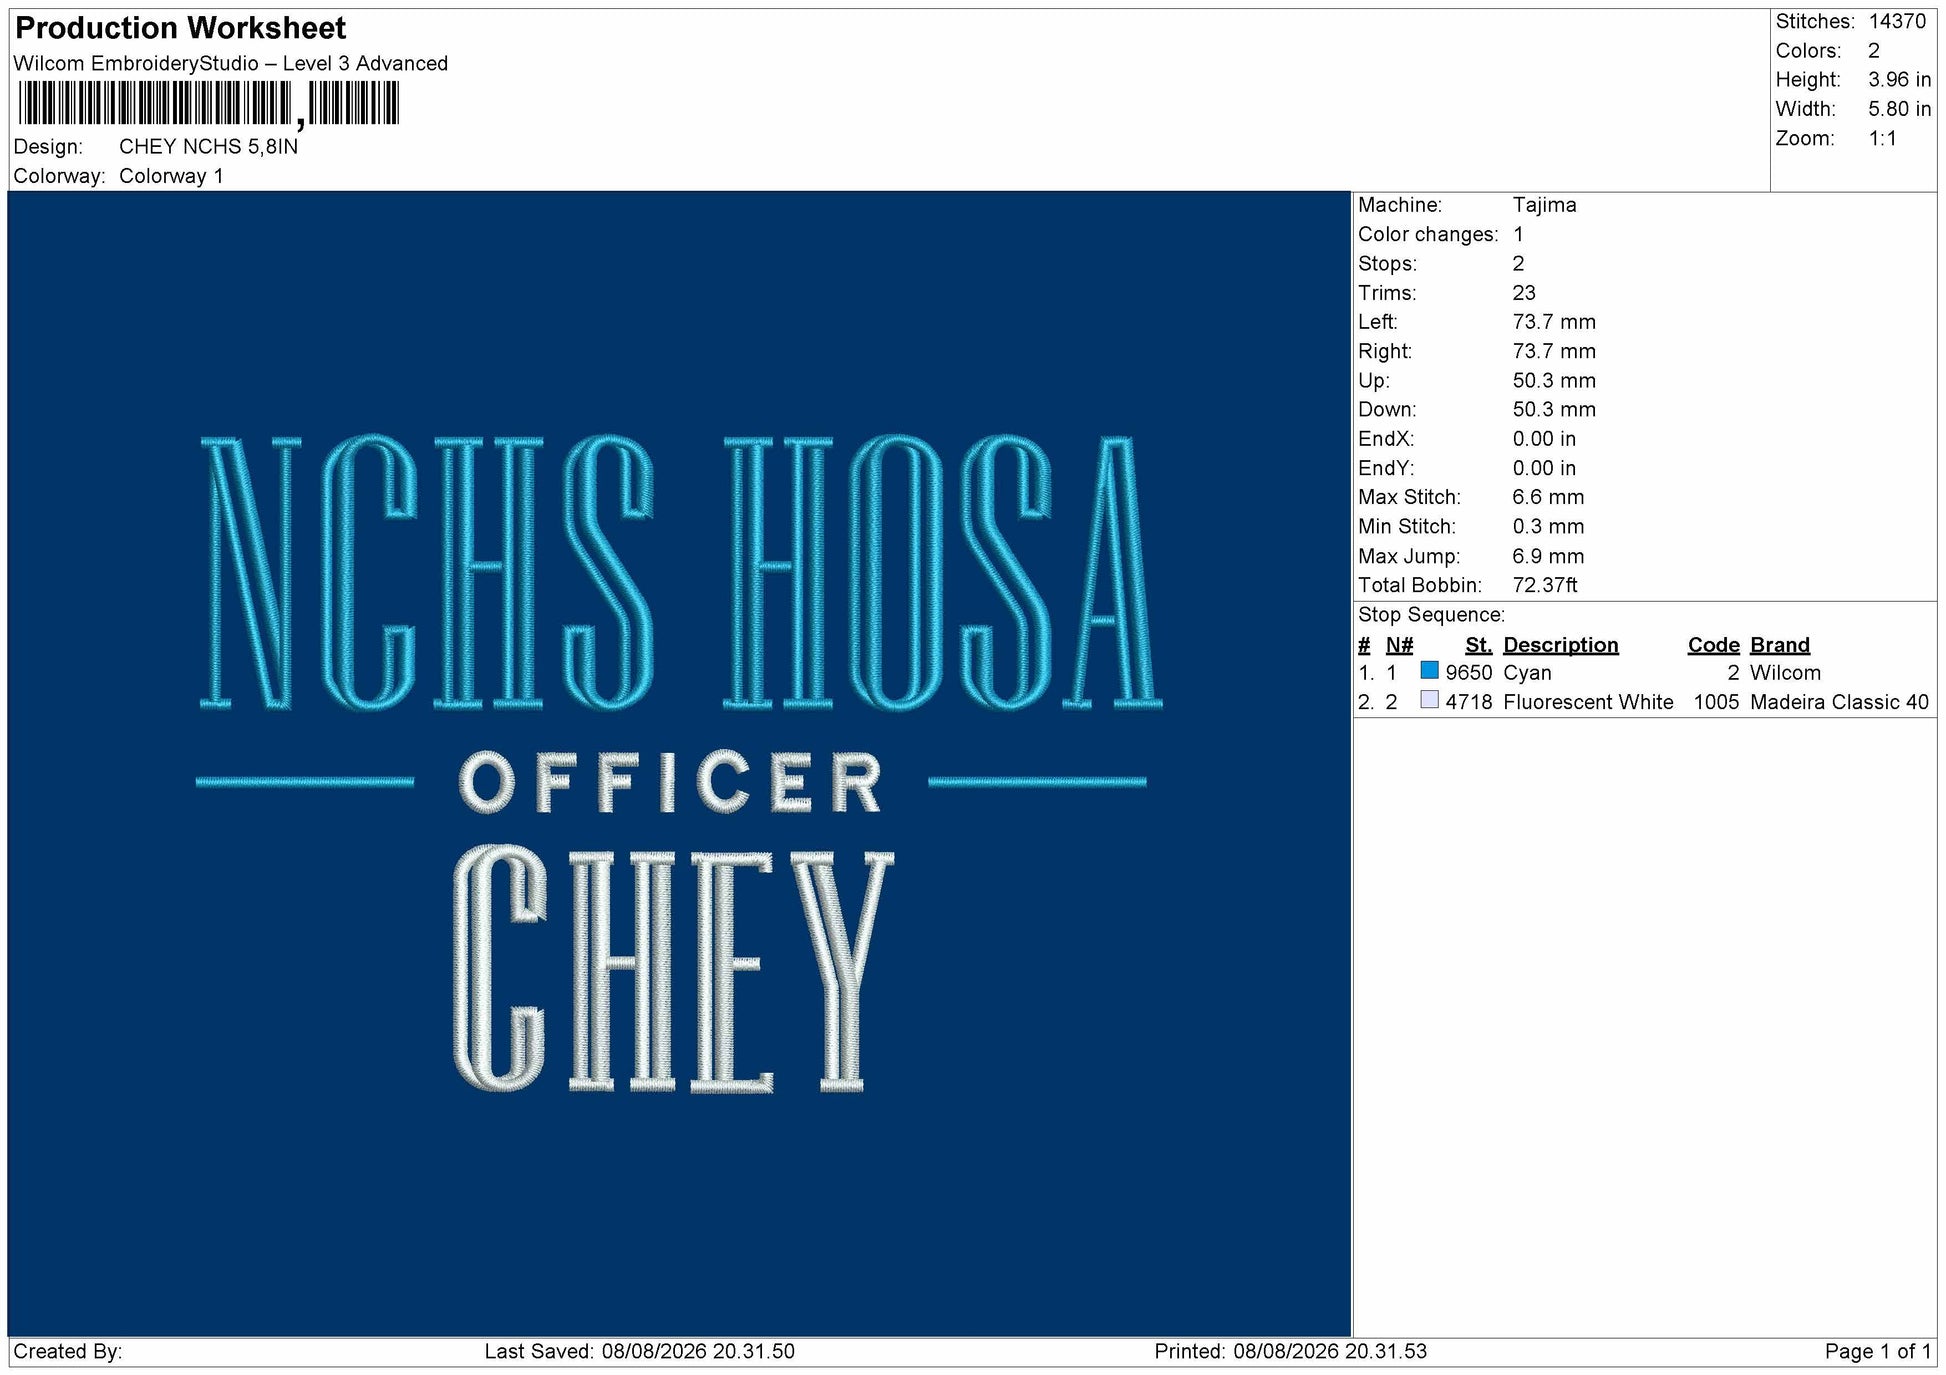Viewport: 1946px width, 1375px height.
Task: Select the "Production Worksheet" heading
Action: pos(181,28)
